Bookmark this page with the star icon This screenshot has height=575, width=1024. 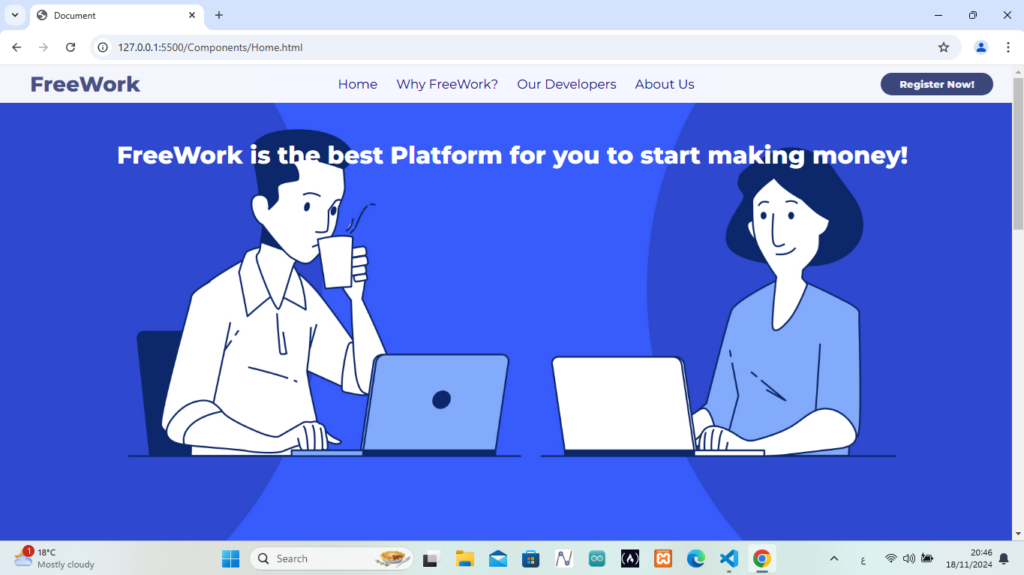click(x=944, y=47)
